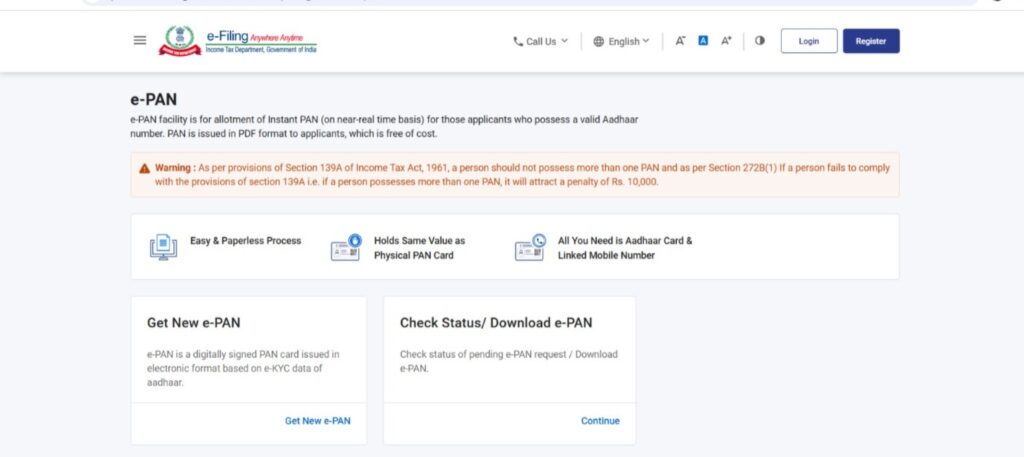This screenshot has width=1024, height=457.
Task: Open the hamburger navigation menu
Action: coord(140,41)
